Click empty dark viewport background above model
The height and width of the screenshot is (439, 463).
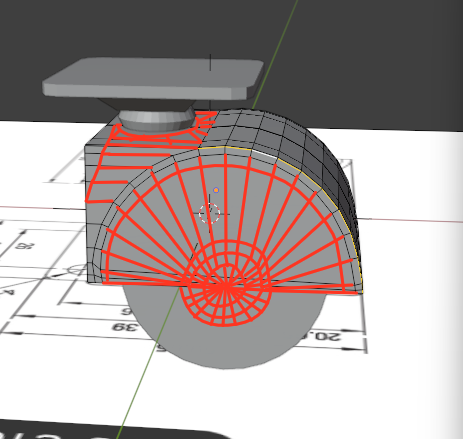point(367,50)
